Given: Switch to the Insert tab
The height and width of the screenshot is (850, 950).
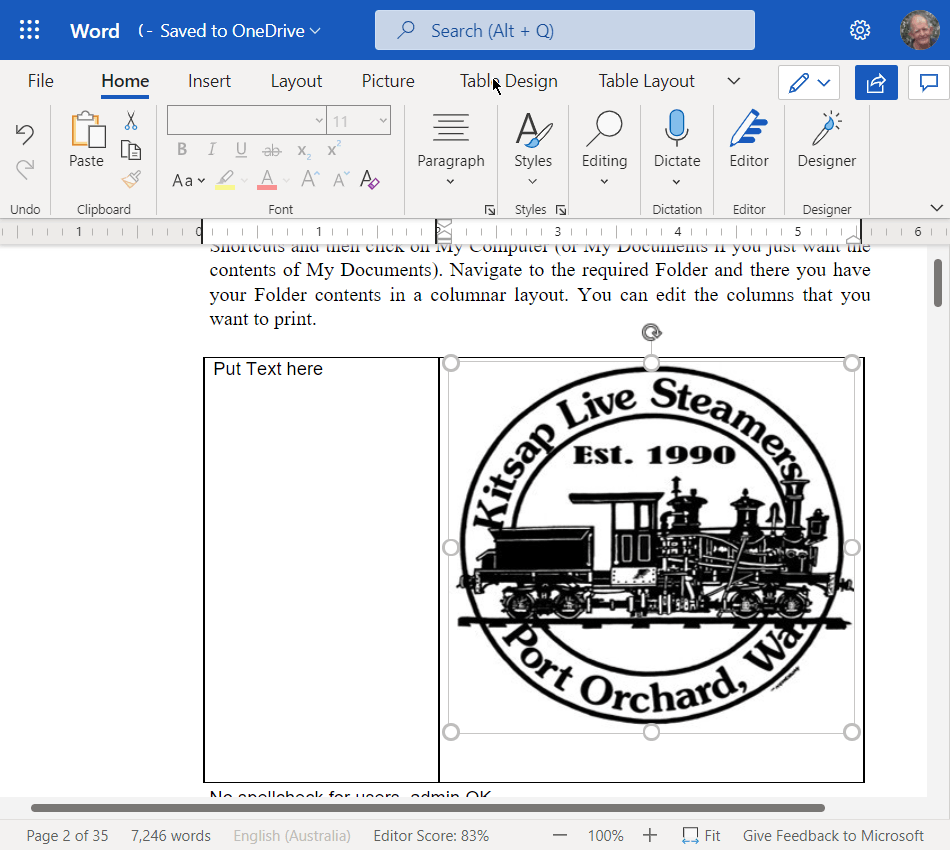Looking at the screenshot, I should pos(209,81).
